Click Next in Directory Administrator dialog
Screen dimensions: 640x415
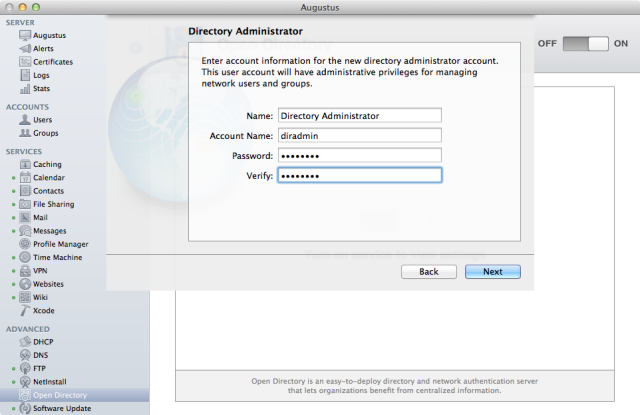[493, 272]
